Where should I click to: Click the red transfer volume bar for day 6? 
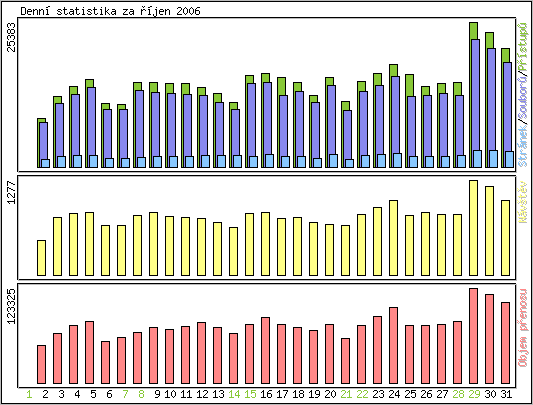[x=106, y=362]
